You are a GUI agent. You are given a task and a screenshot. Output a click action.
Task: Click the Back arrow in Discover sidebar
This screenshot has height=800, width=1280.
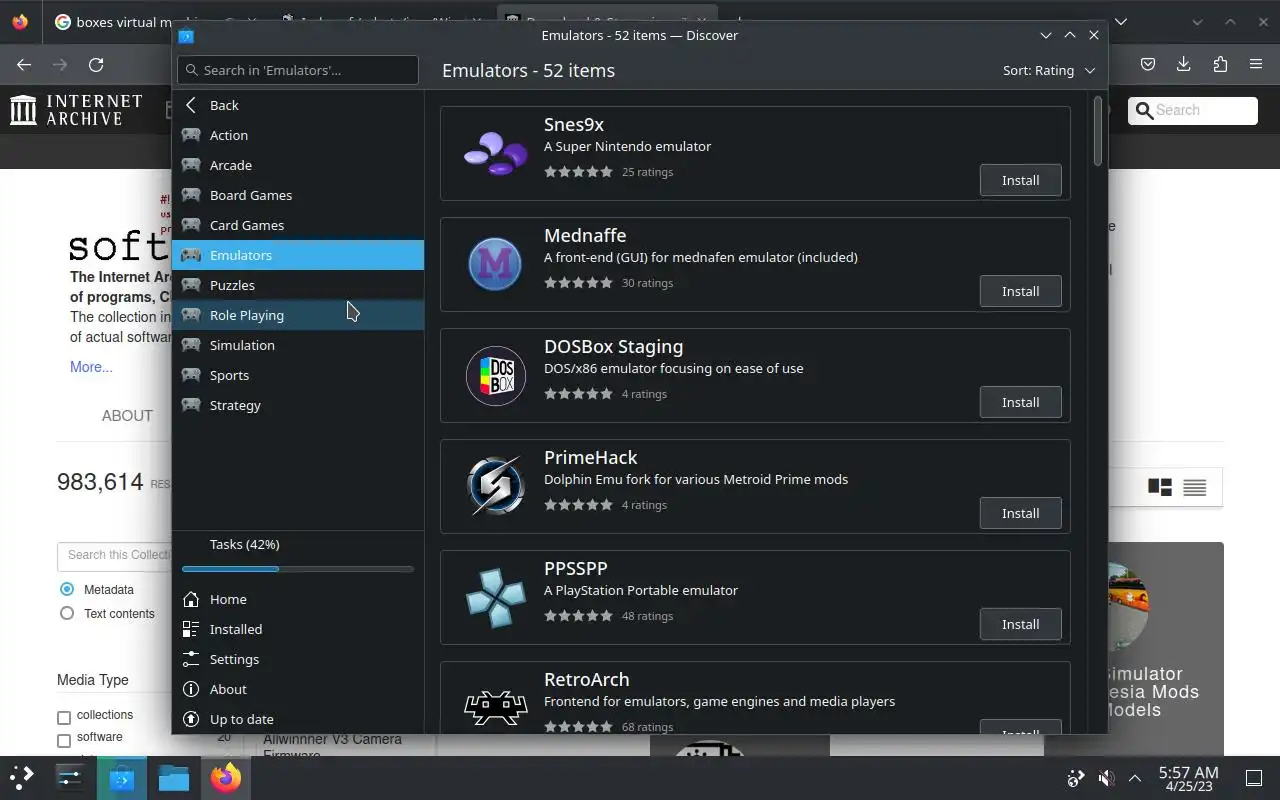(191, 105)
